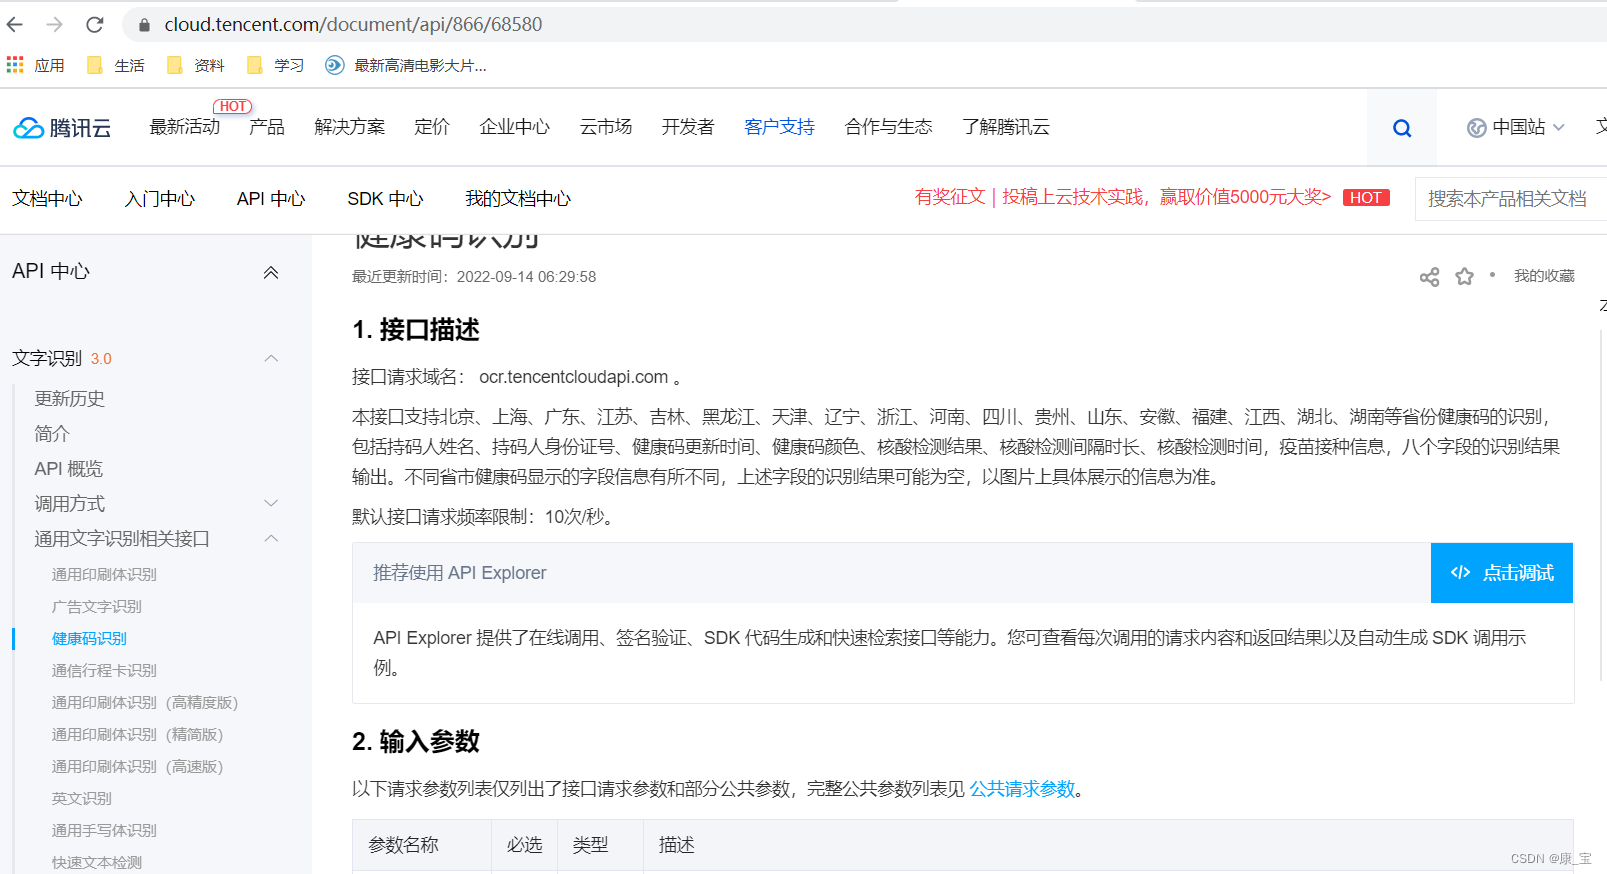
Task: Select 通用印刷体识别（精简版） in sidebar
Action: 138,734
